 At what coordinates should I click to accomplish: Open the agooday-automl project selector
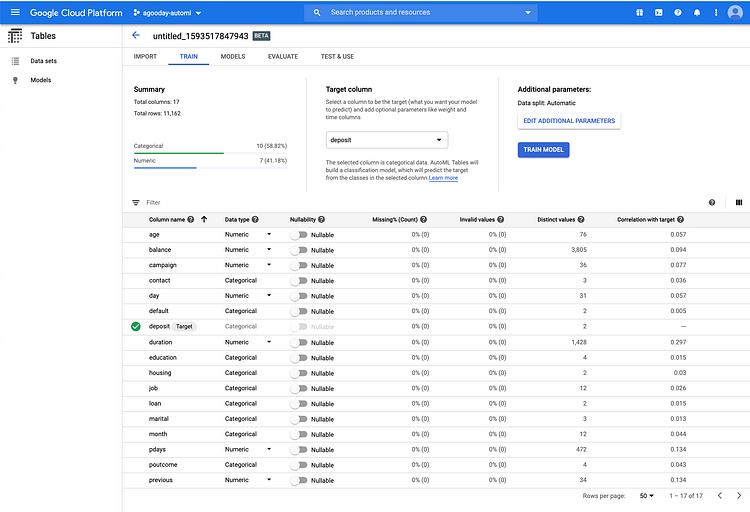click(x=167, y=13)
